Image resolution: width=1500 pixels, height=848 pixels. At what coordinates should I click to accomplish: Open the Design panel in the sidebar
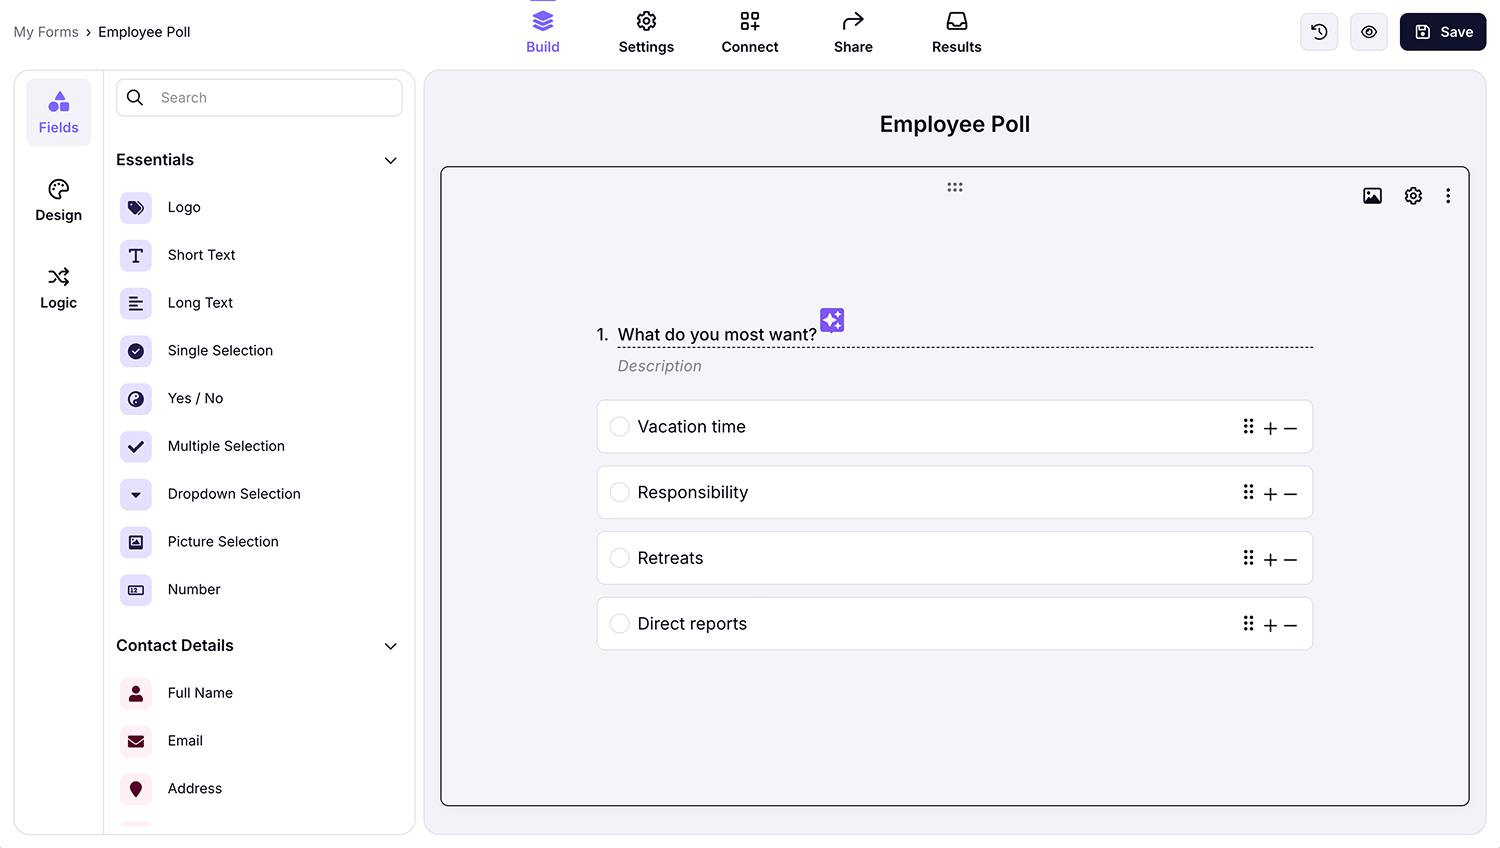tap(58, 200)
